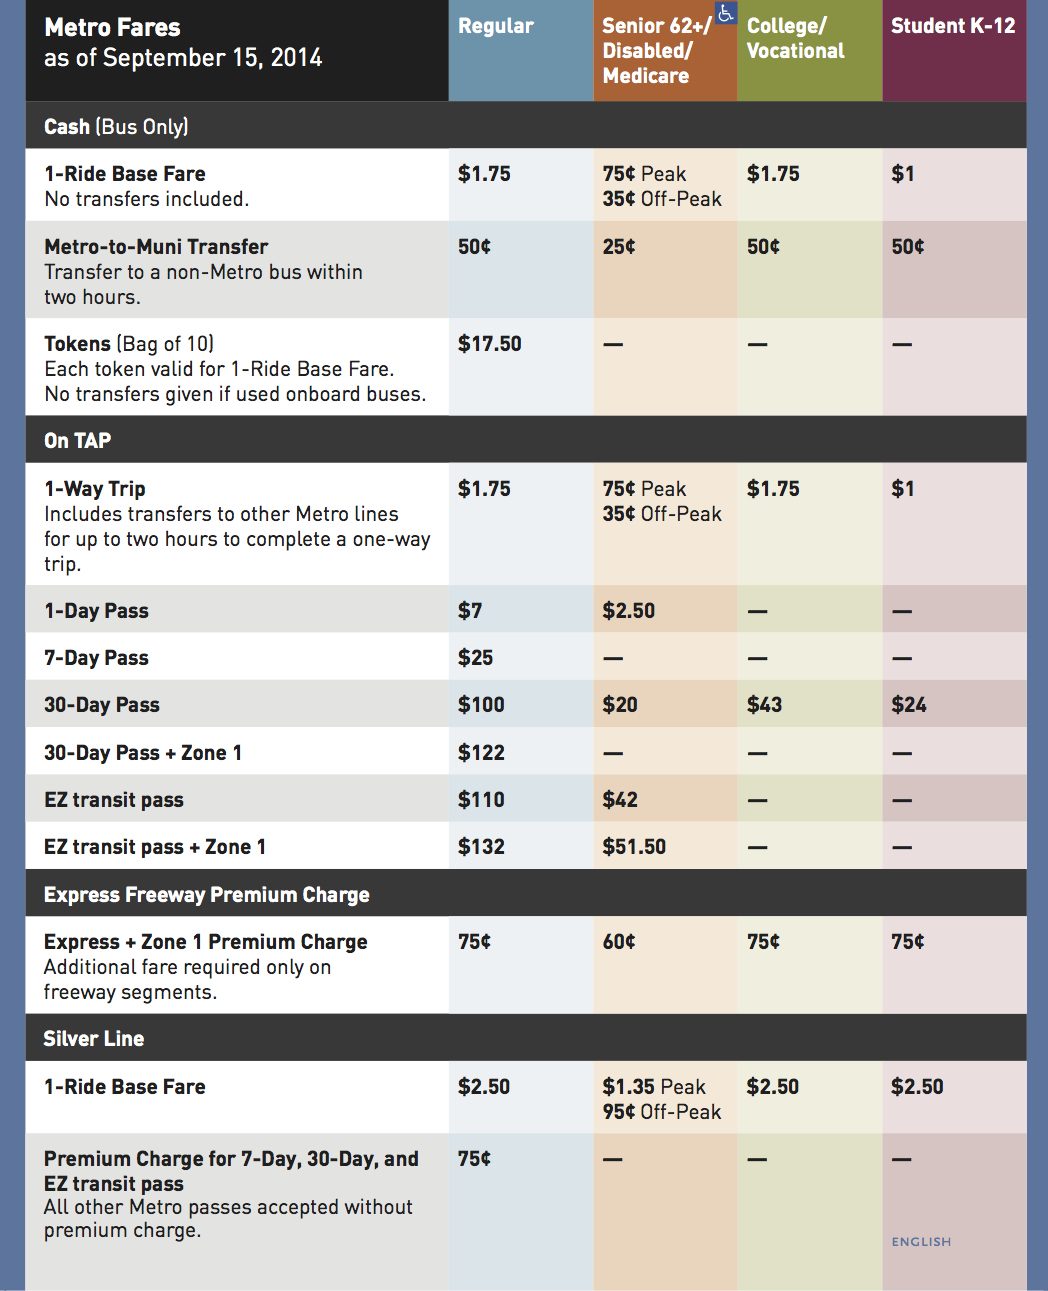
Task: Click the Cash (Bus Only) section header
Action: 116,127
